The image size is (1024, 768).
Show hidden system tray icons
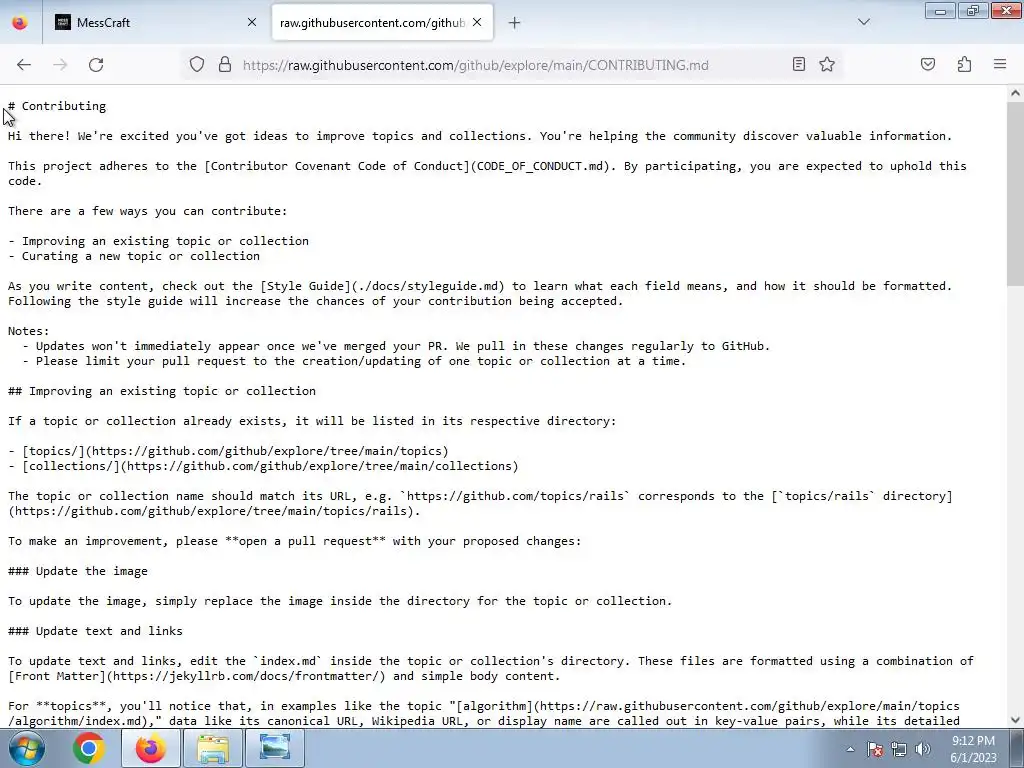pos(850,749)
